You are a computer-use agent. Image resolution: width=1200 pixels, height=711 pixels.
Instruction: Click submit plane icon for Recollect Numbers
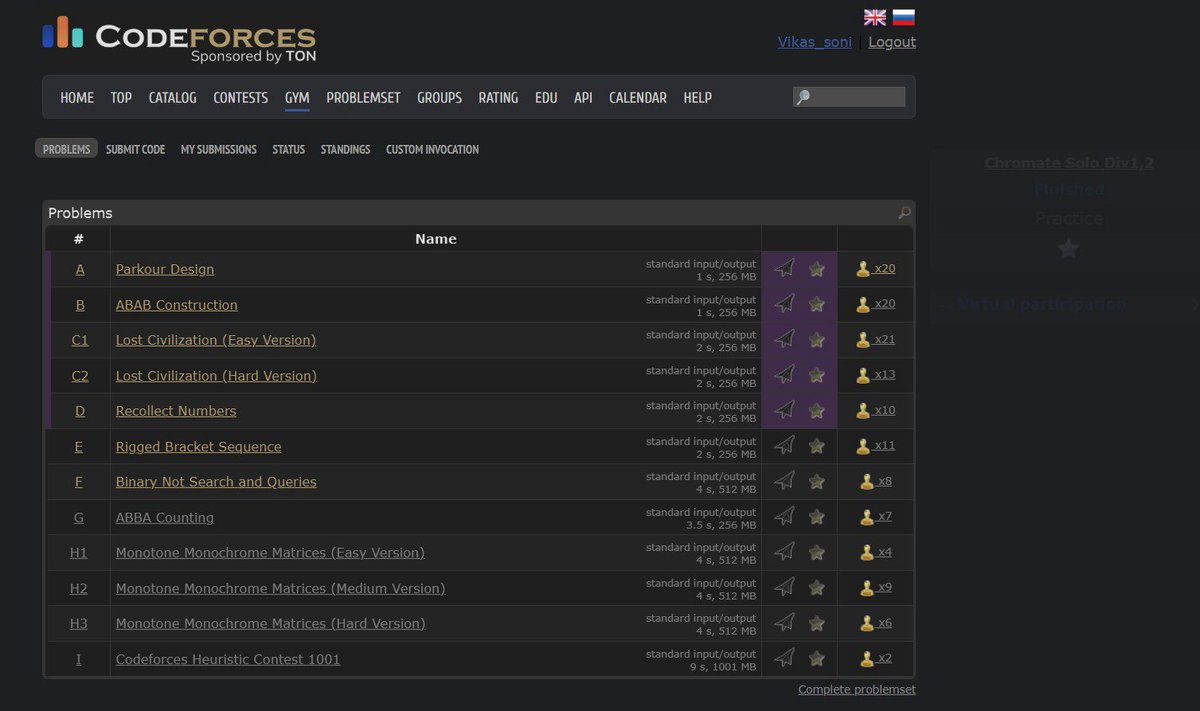pos(785,410)
